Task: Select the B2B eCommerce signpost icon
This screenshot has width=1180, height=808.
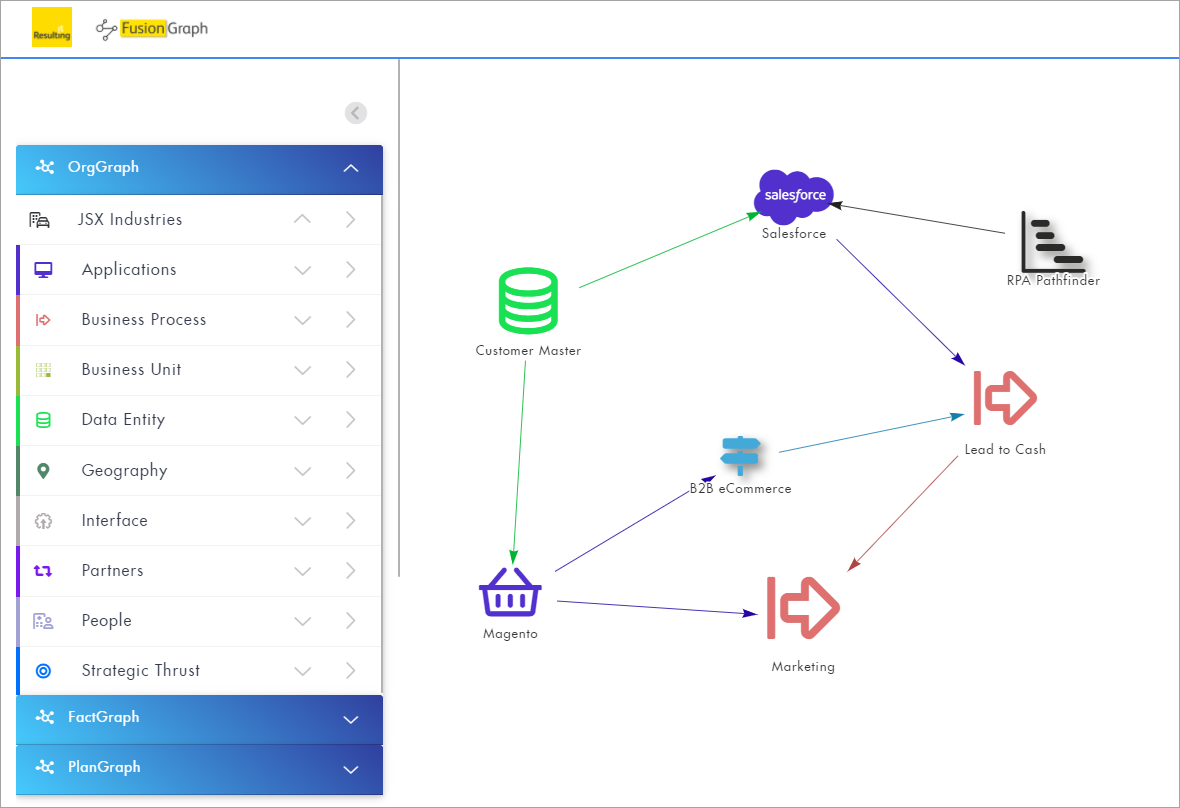Action: [x=741, y=455]
